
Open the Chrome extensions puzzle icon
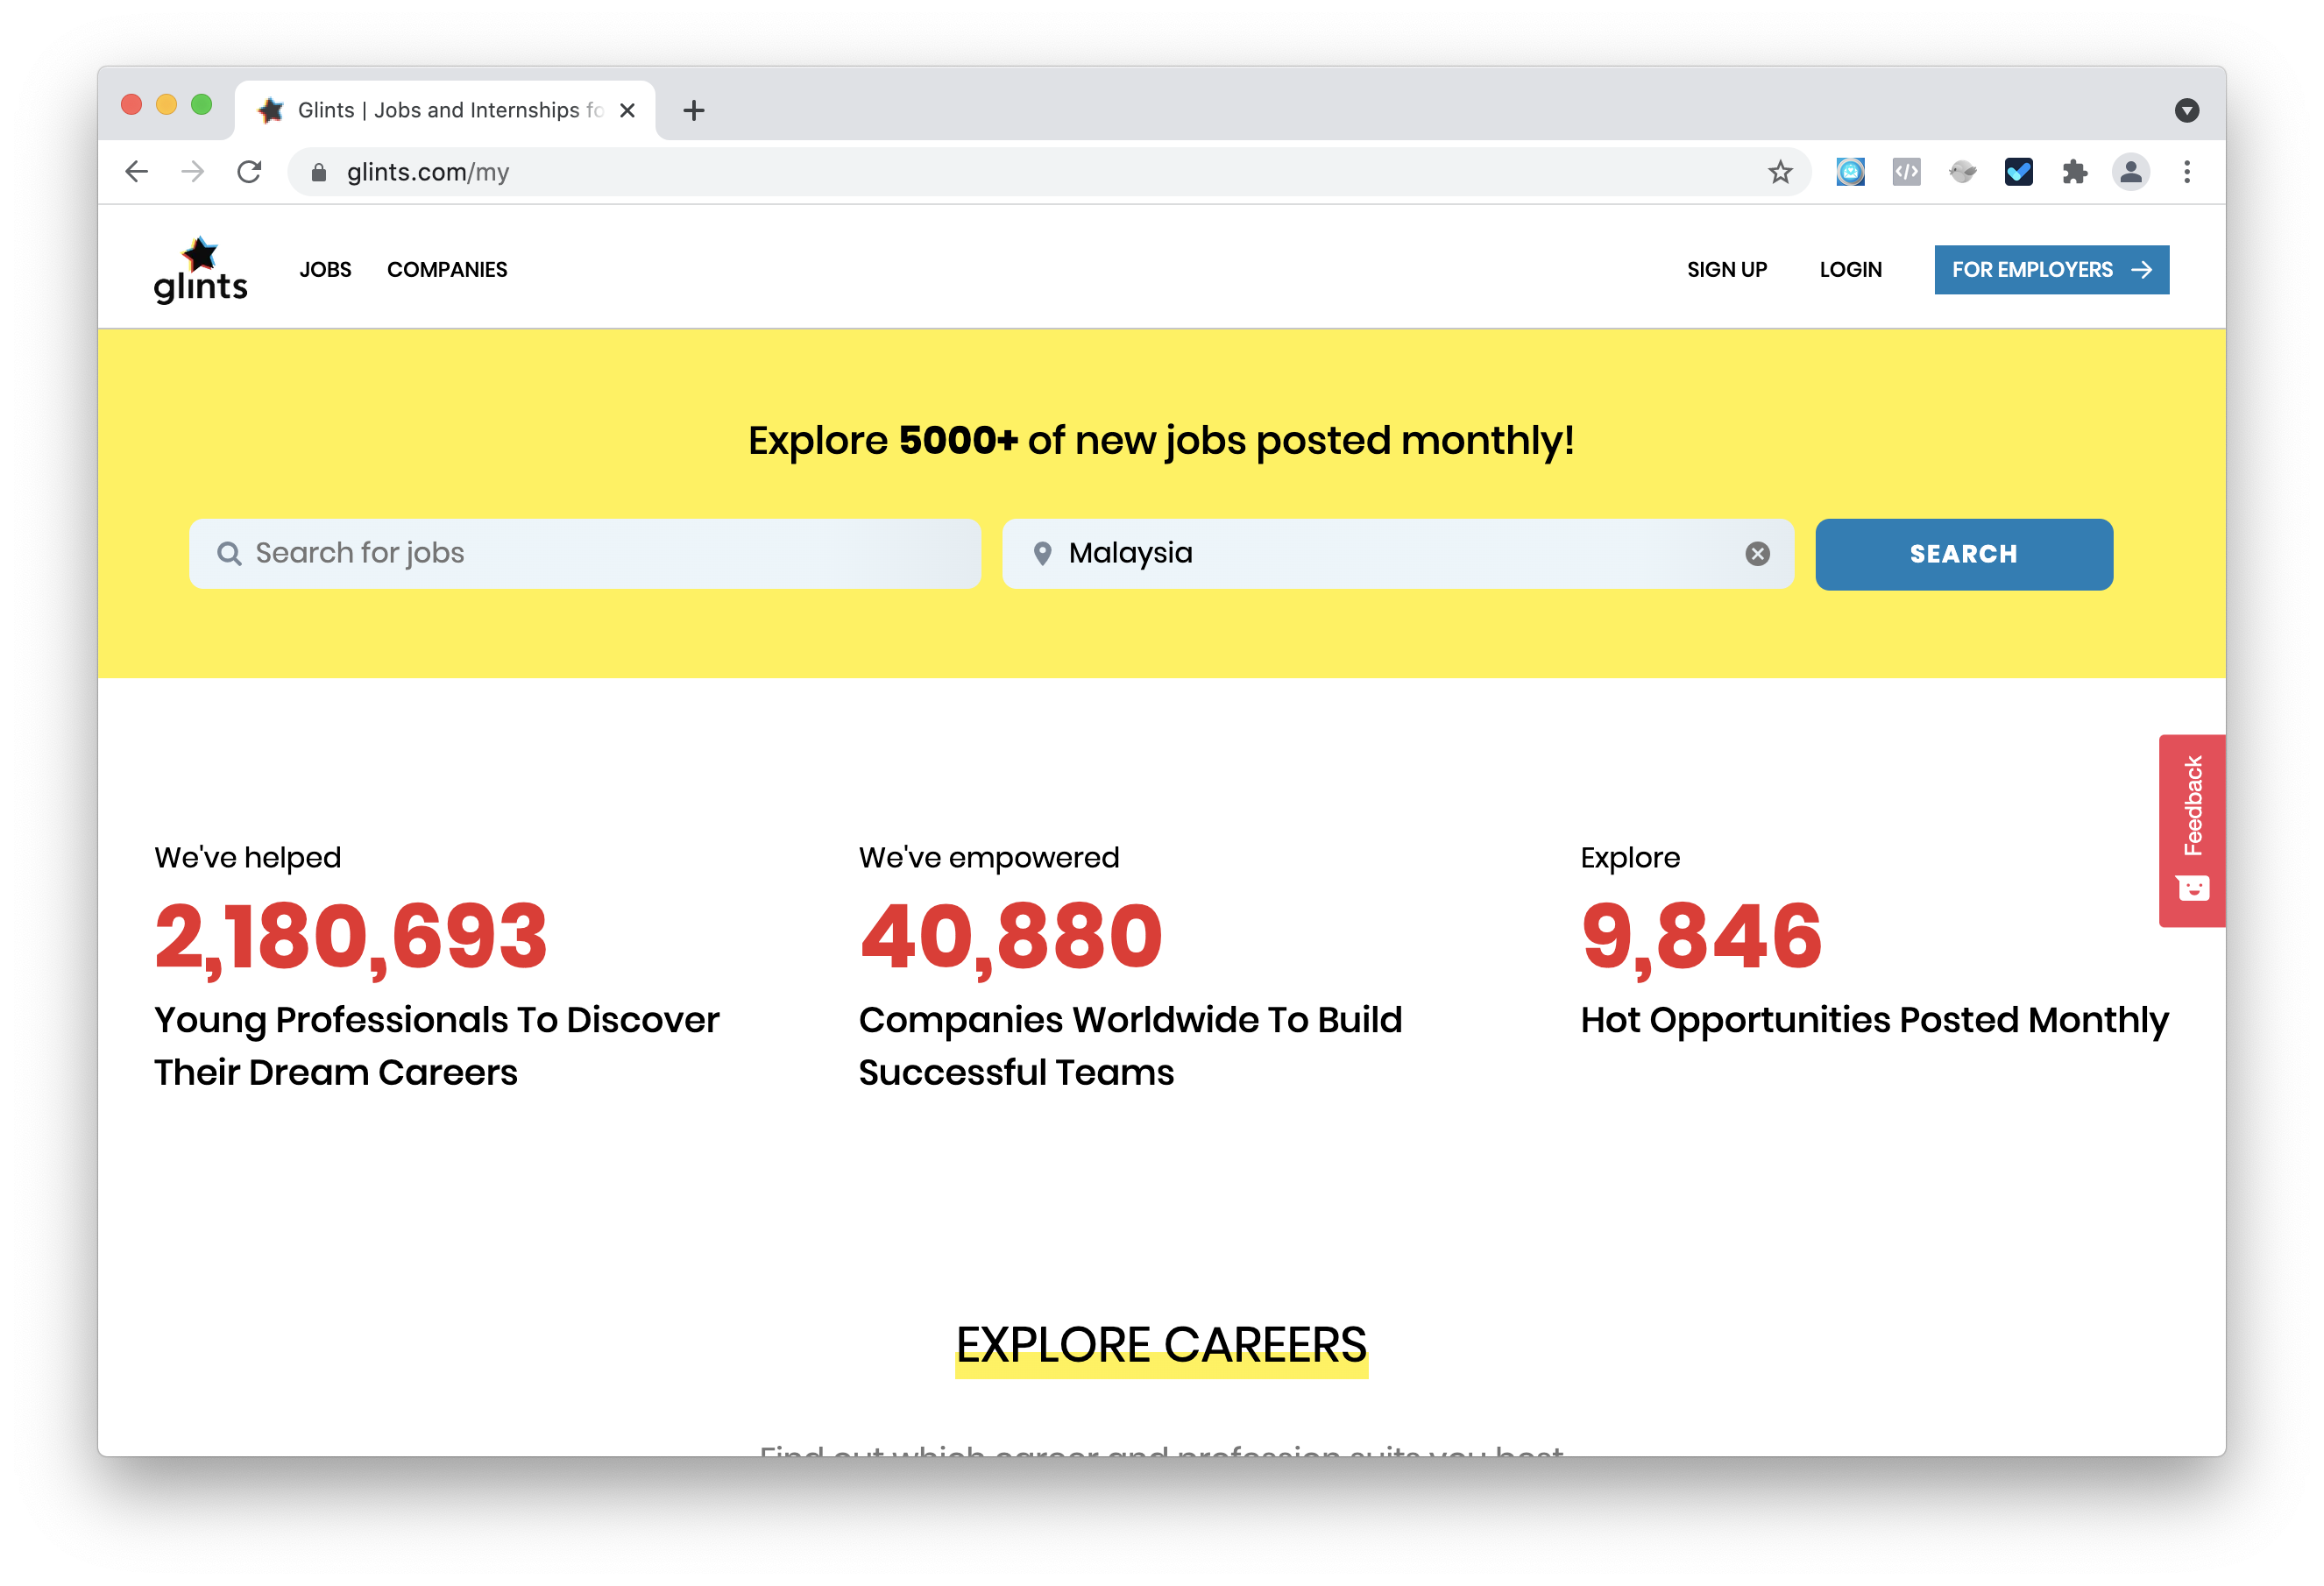[2074, 172]
